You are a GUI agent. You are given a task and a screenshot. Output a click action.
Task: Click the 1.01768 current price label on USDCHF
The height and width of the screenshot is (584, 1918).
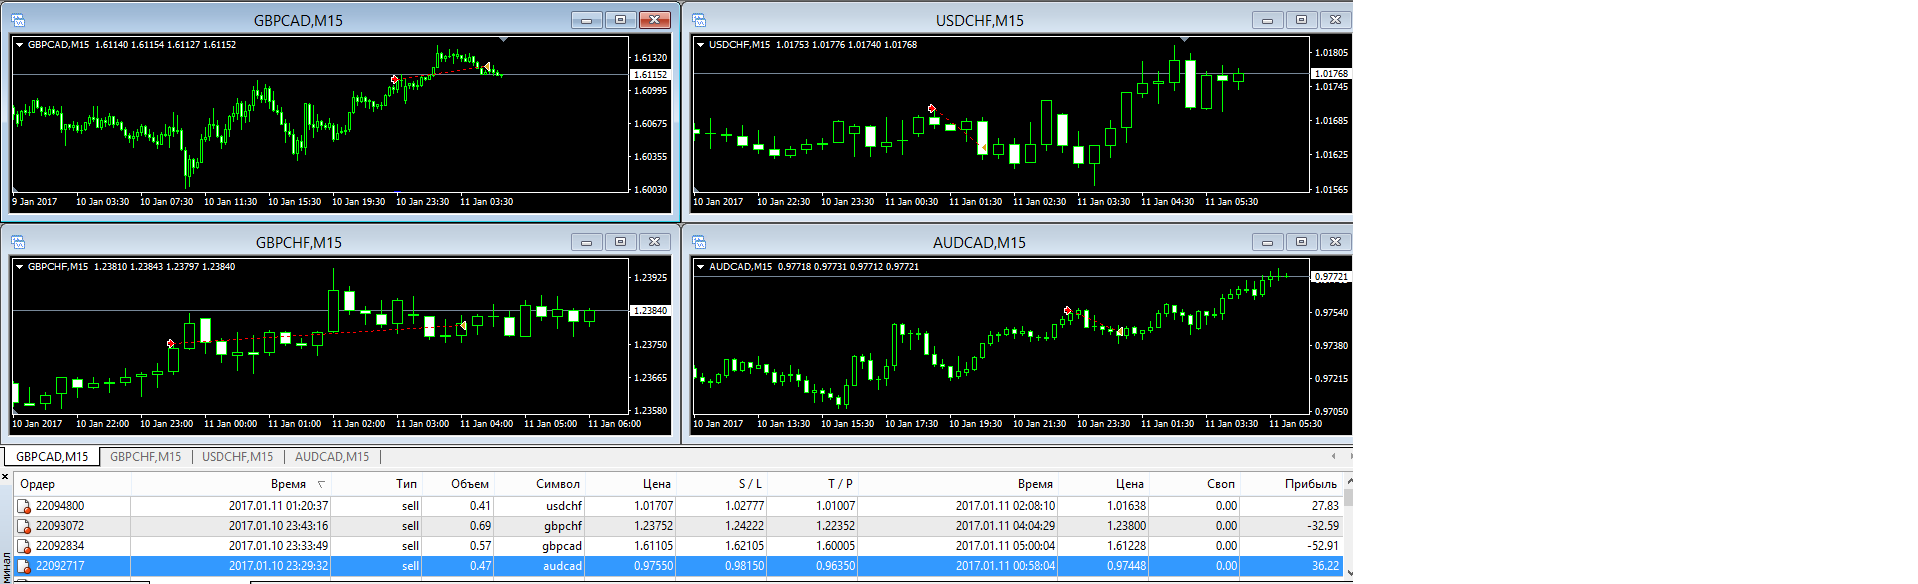[x=1331, y=74]
